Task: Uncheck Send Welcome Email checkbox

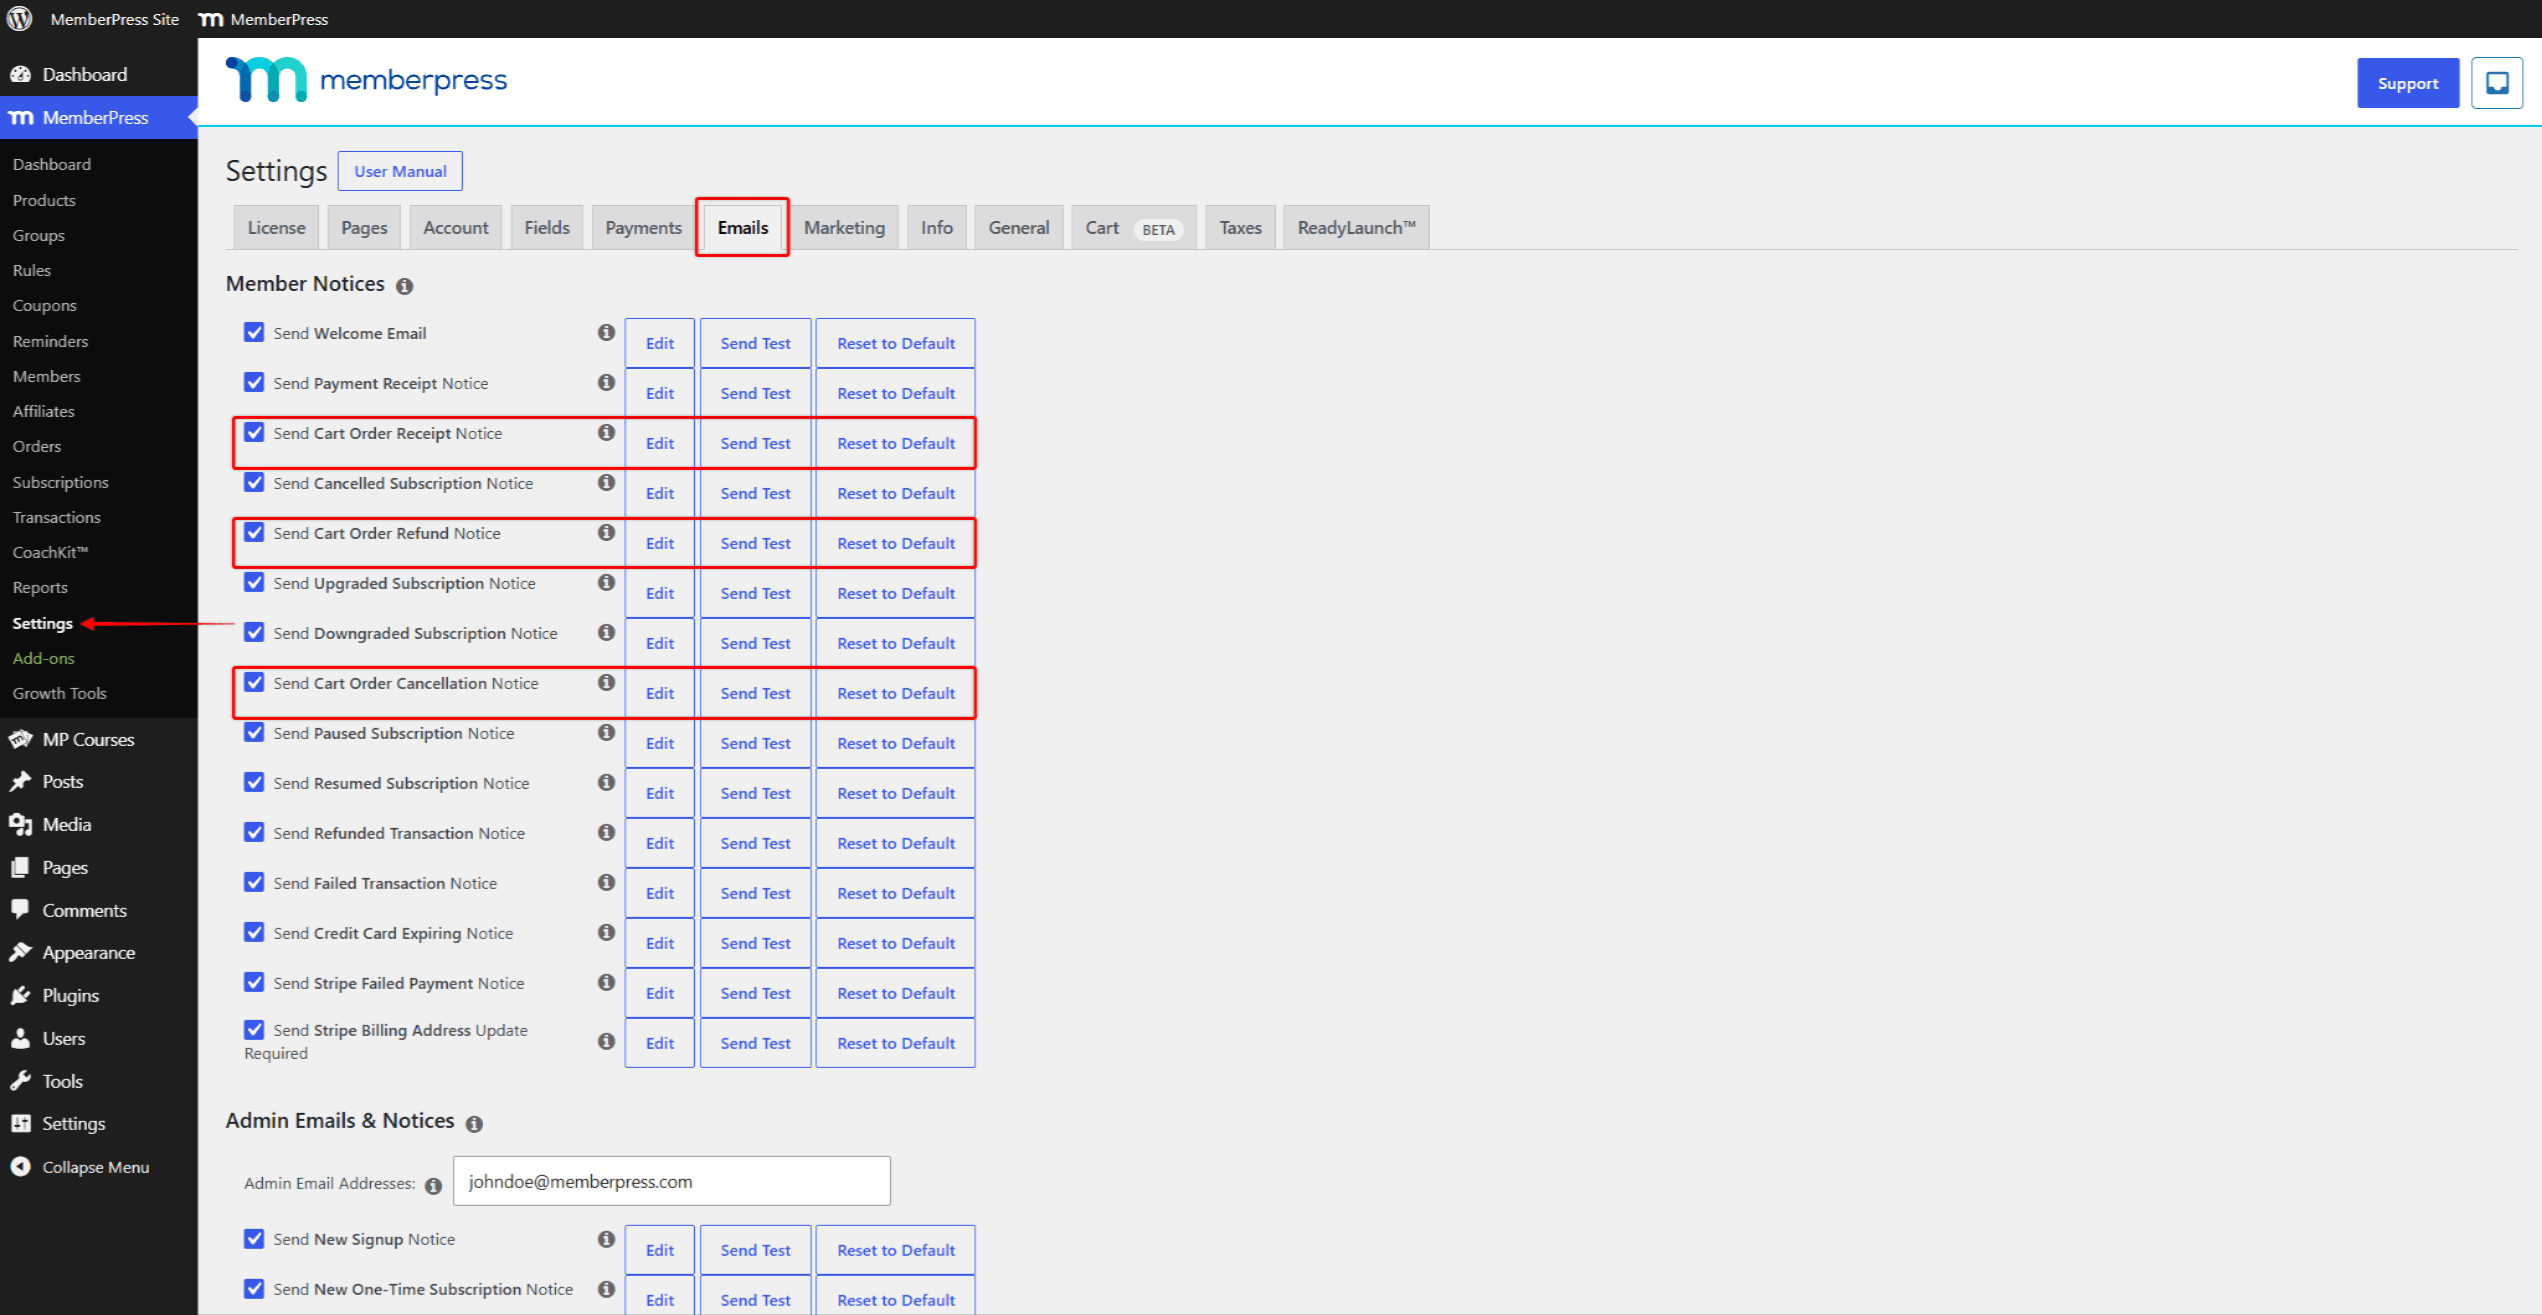Action: (x=254, y=333)
